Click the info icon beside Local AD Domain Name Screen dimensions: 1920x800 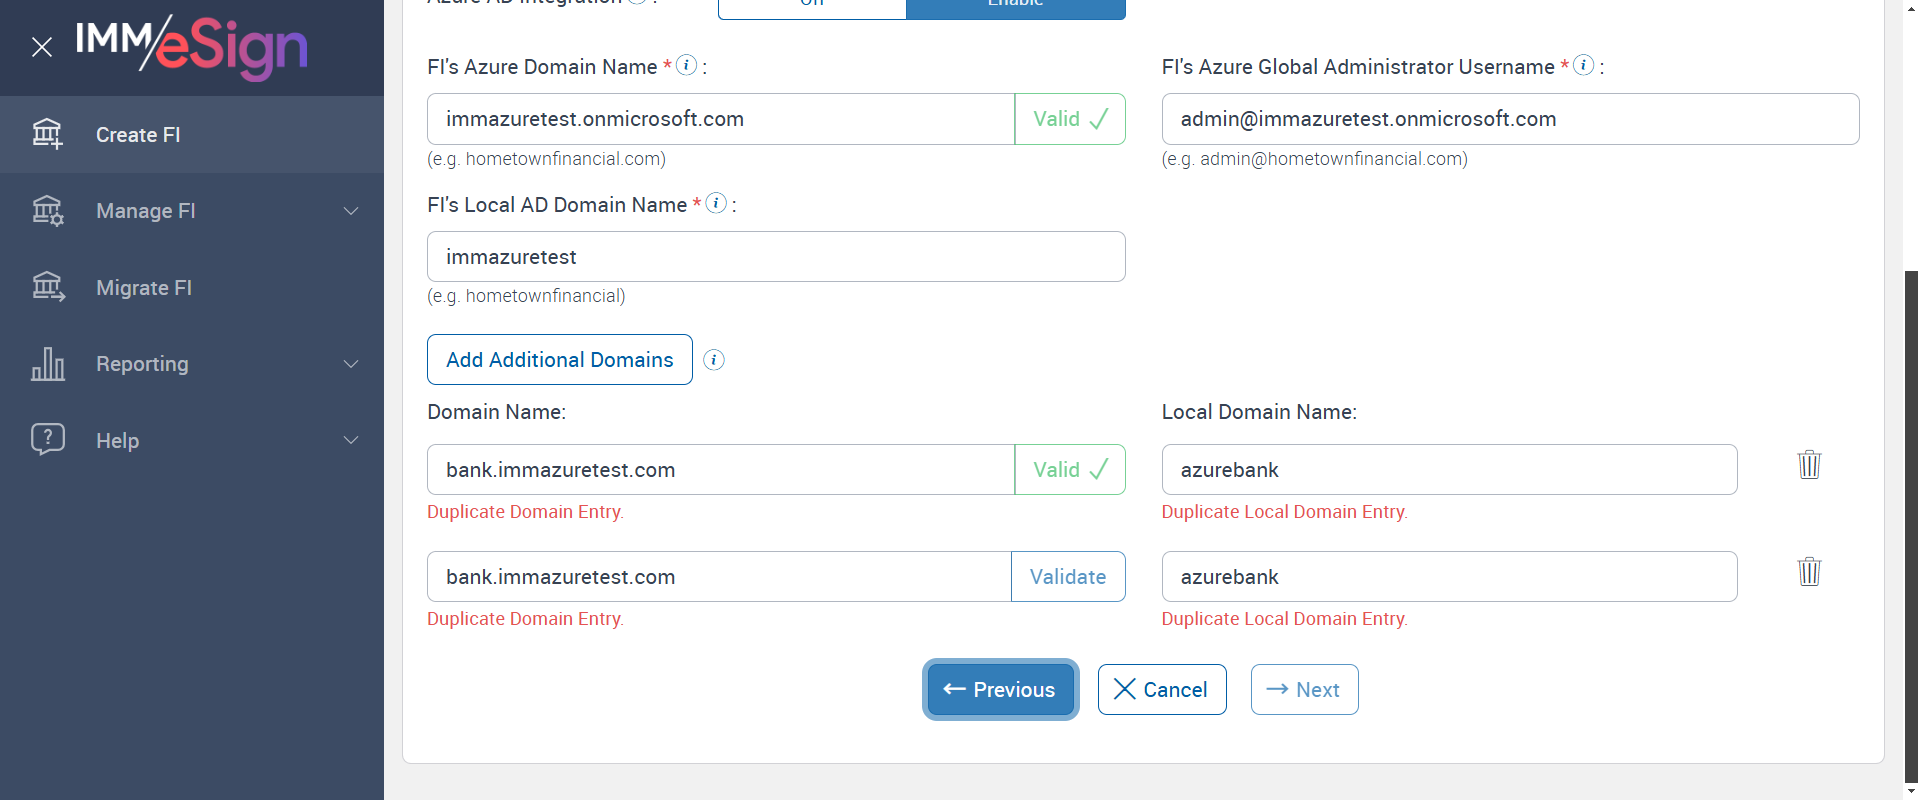716,203
